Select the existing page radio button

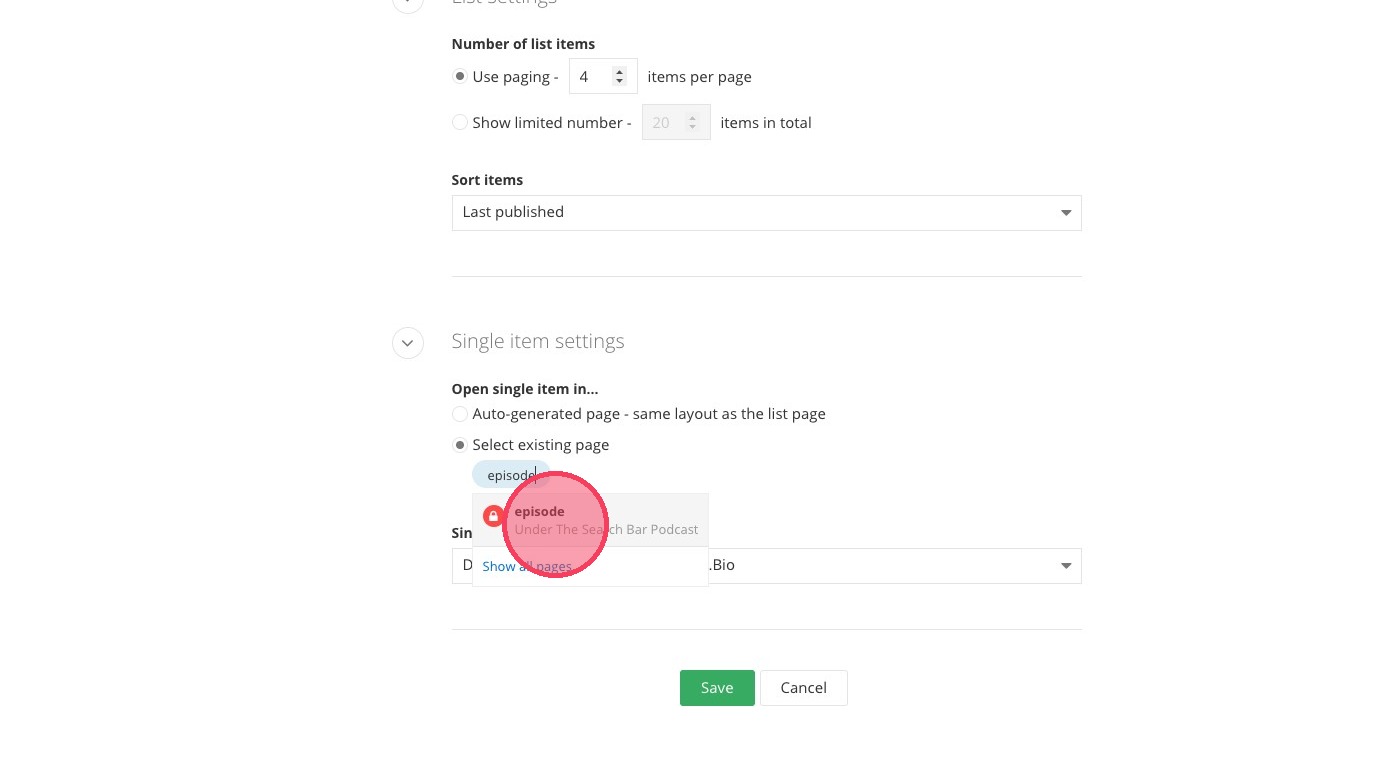(460, 445)
